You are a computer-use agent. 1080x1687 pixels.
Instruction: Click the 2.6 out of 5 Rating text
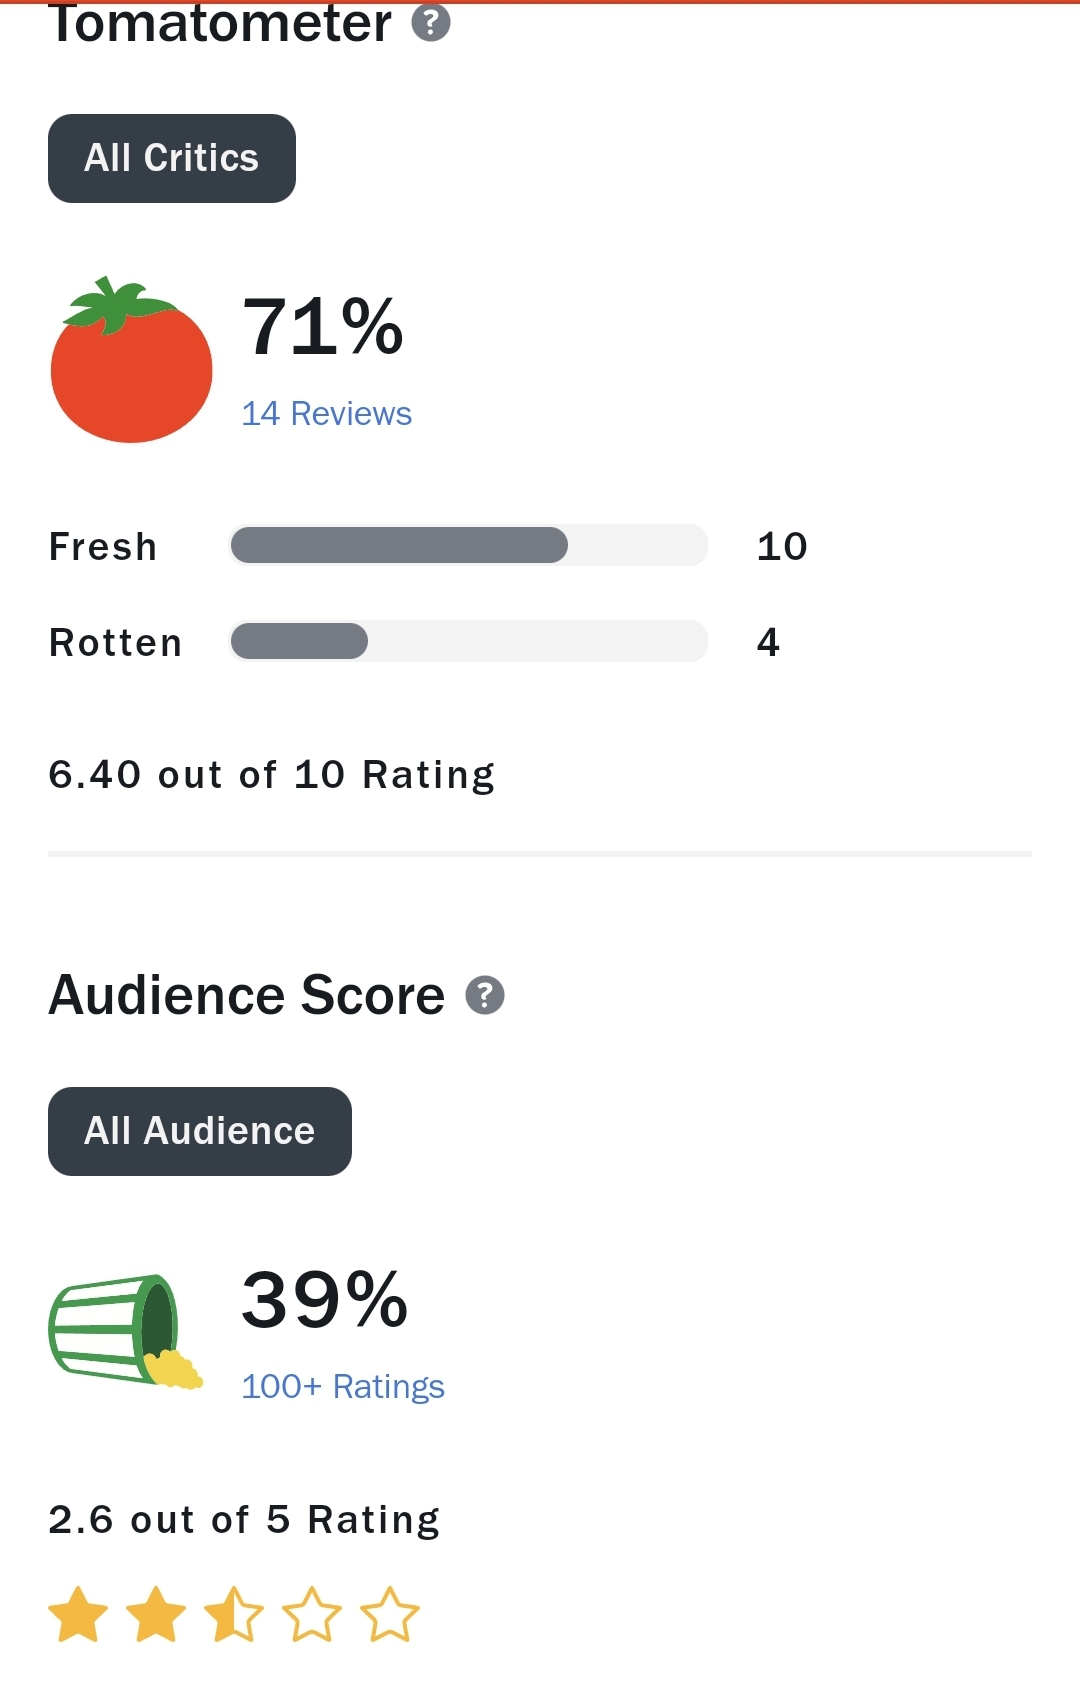pyautogui.click(x=244, y=1520)
